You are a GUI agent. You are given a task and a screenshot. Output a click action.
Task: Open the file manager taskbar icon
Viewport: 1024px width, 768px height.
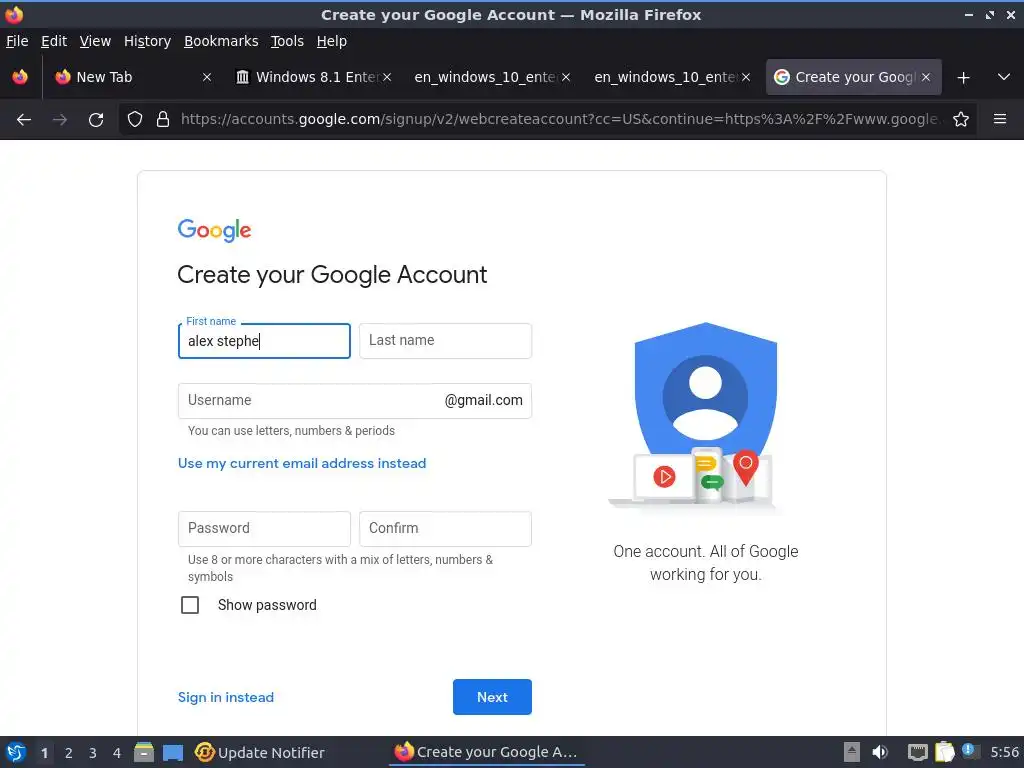[x=144, y=752]
